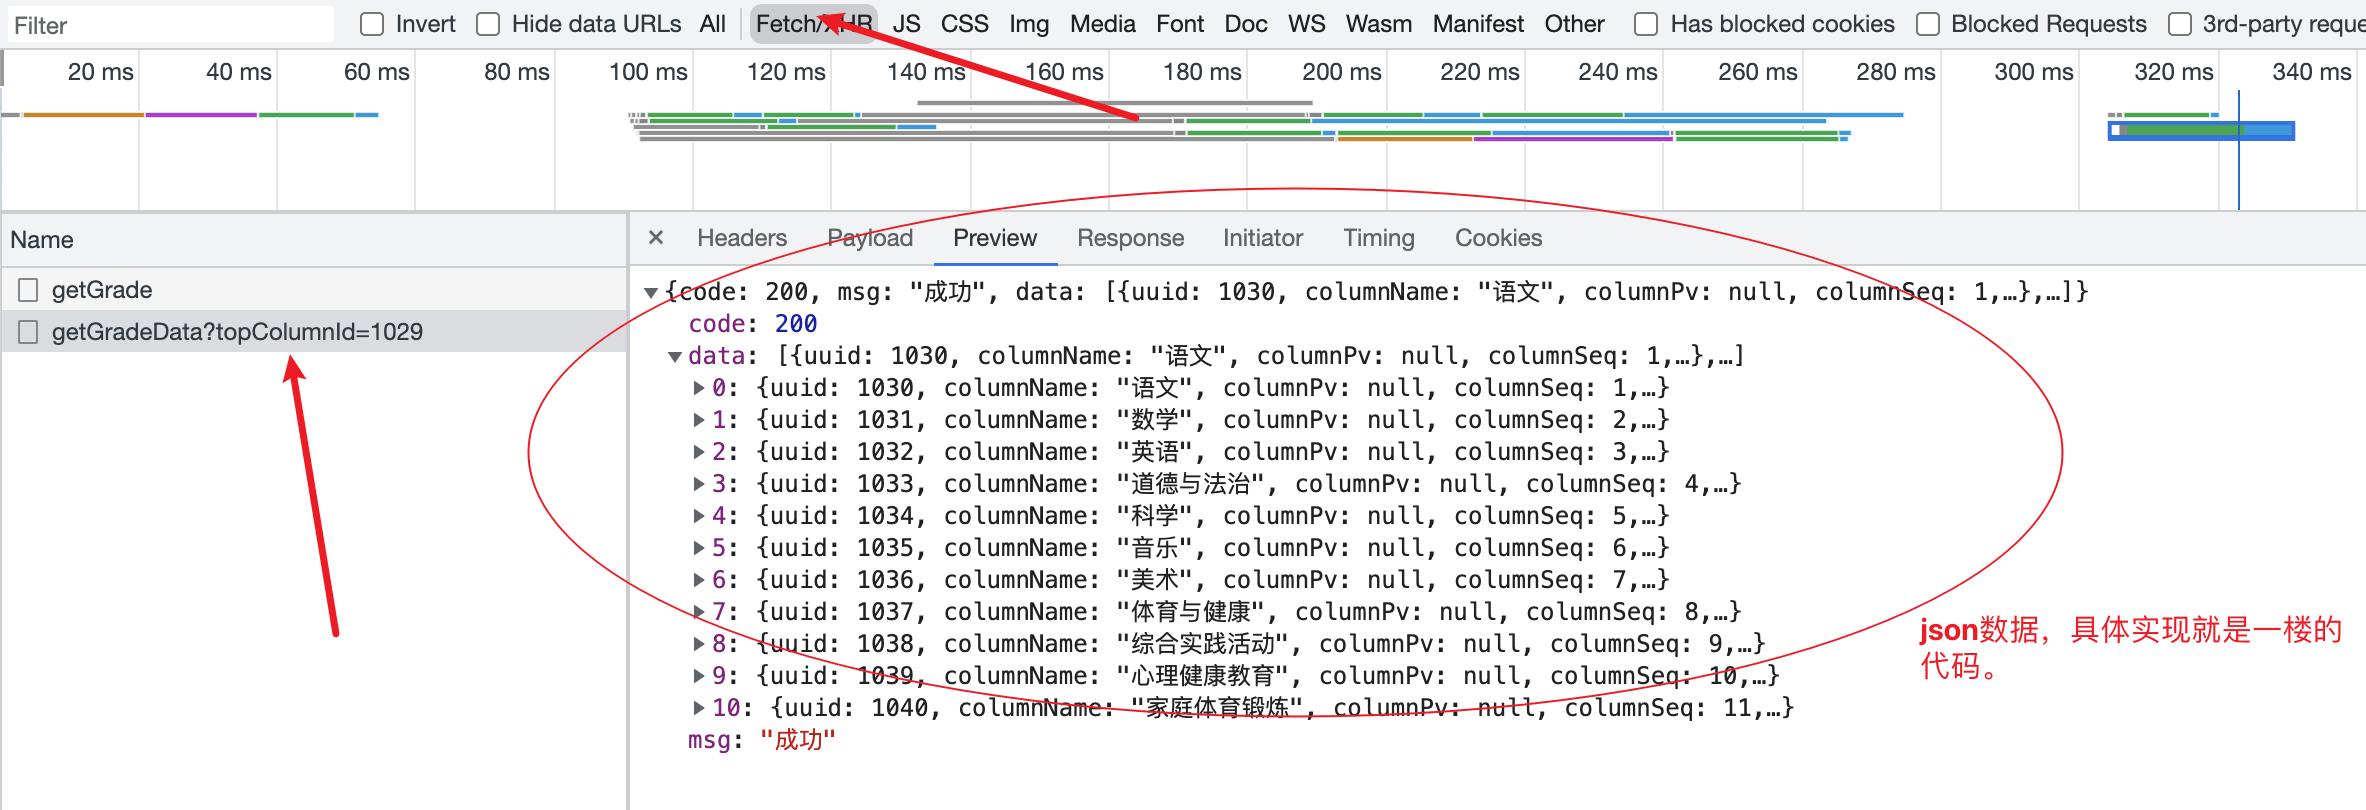The width and height of the screenshot is (2366, 810).
Task: Open the Response tab
Action: (x=1130, y=238)
